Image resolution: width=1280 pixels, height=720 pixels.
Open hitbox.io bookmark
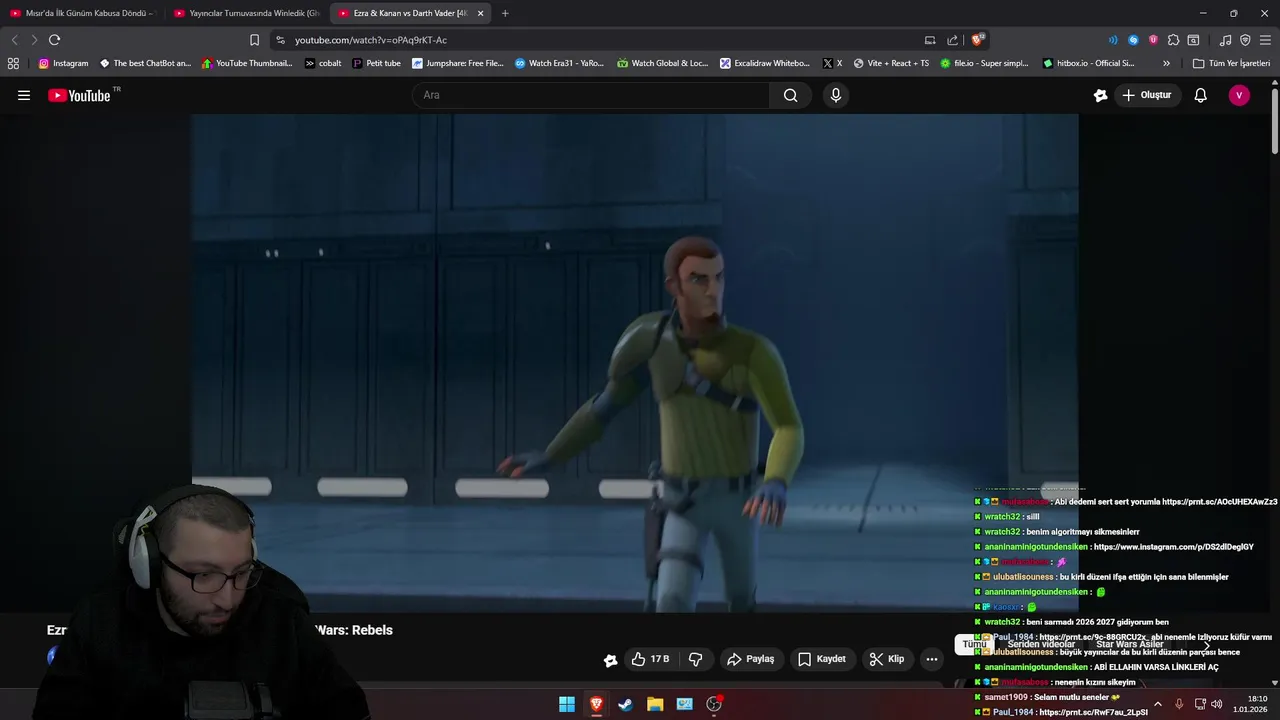(1089, 63)
